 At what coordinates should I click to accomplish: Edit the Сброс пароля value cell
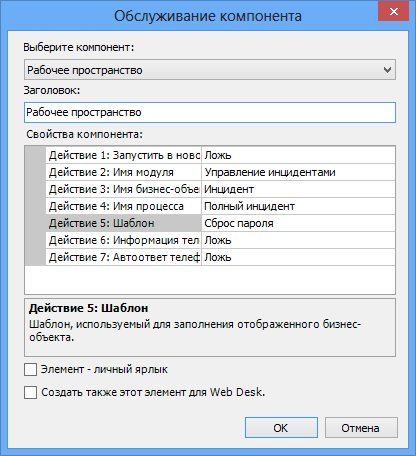(298, 223)
